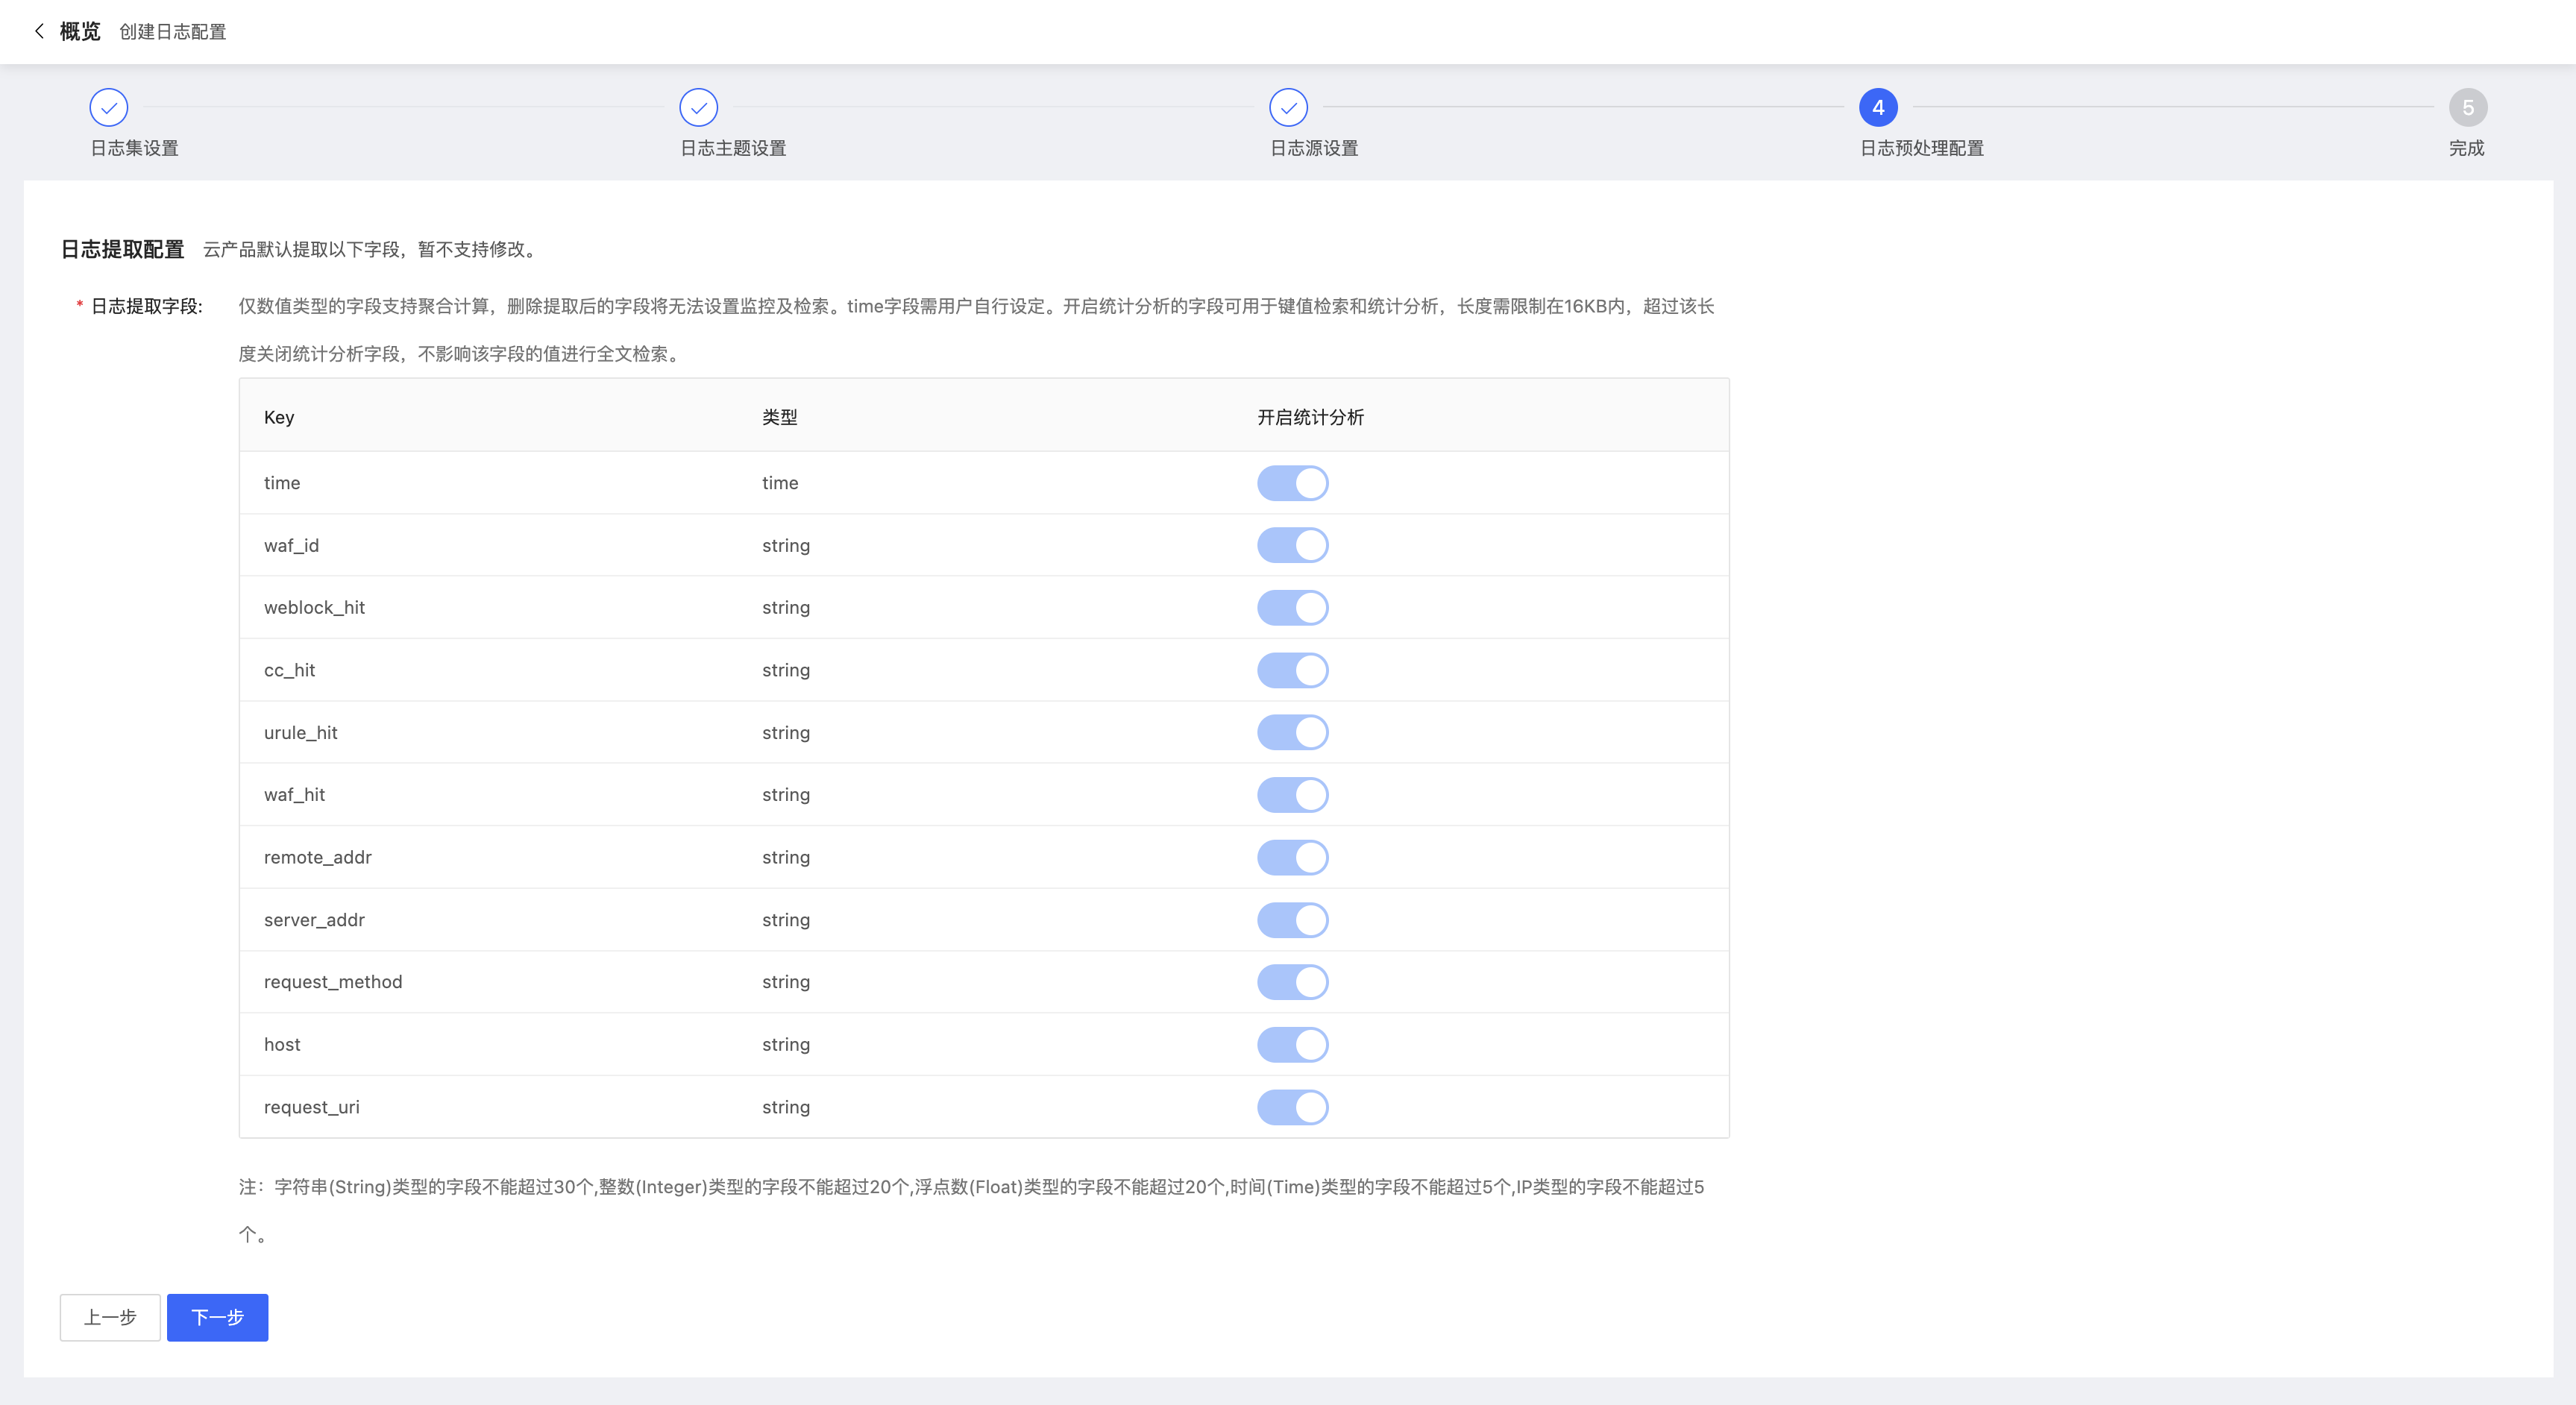Screen dimensions: 2576x1405
Task: Toggle statistics analysis for time field
Action: [1292, 483]
